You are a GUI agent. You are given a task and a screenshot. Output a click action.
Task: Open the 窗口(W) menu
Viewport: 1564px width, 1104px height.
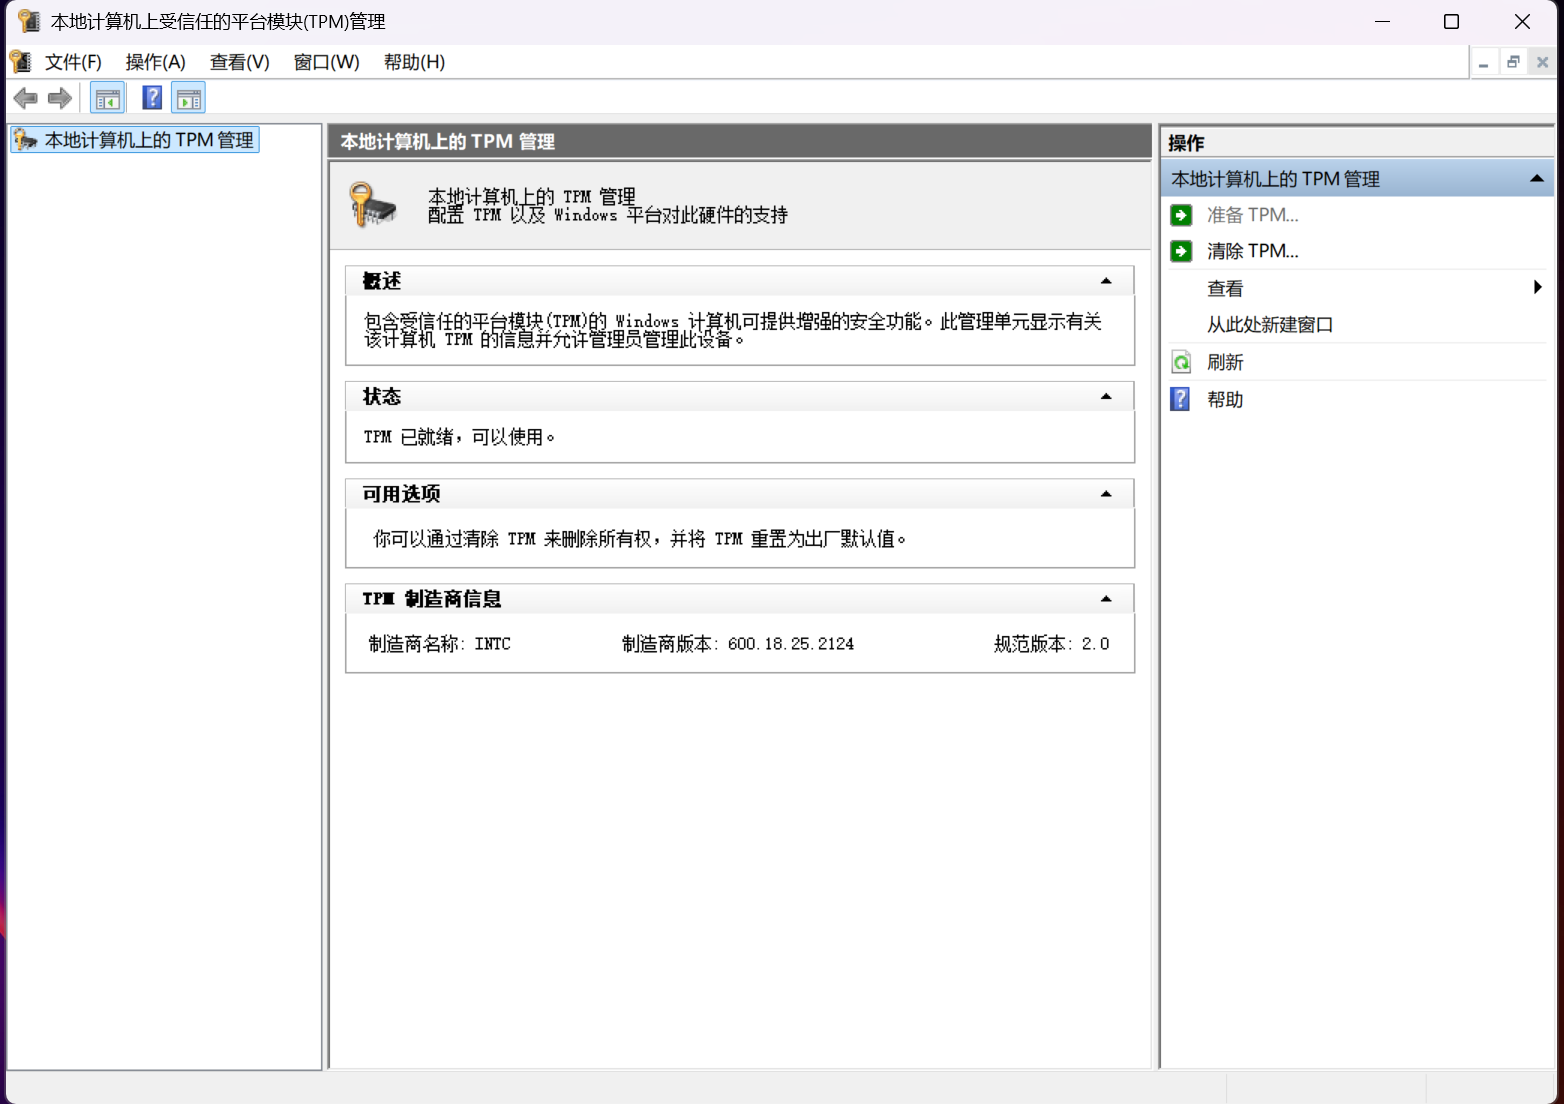click(326, 62)
